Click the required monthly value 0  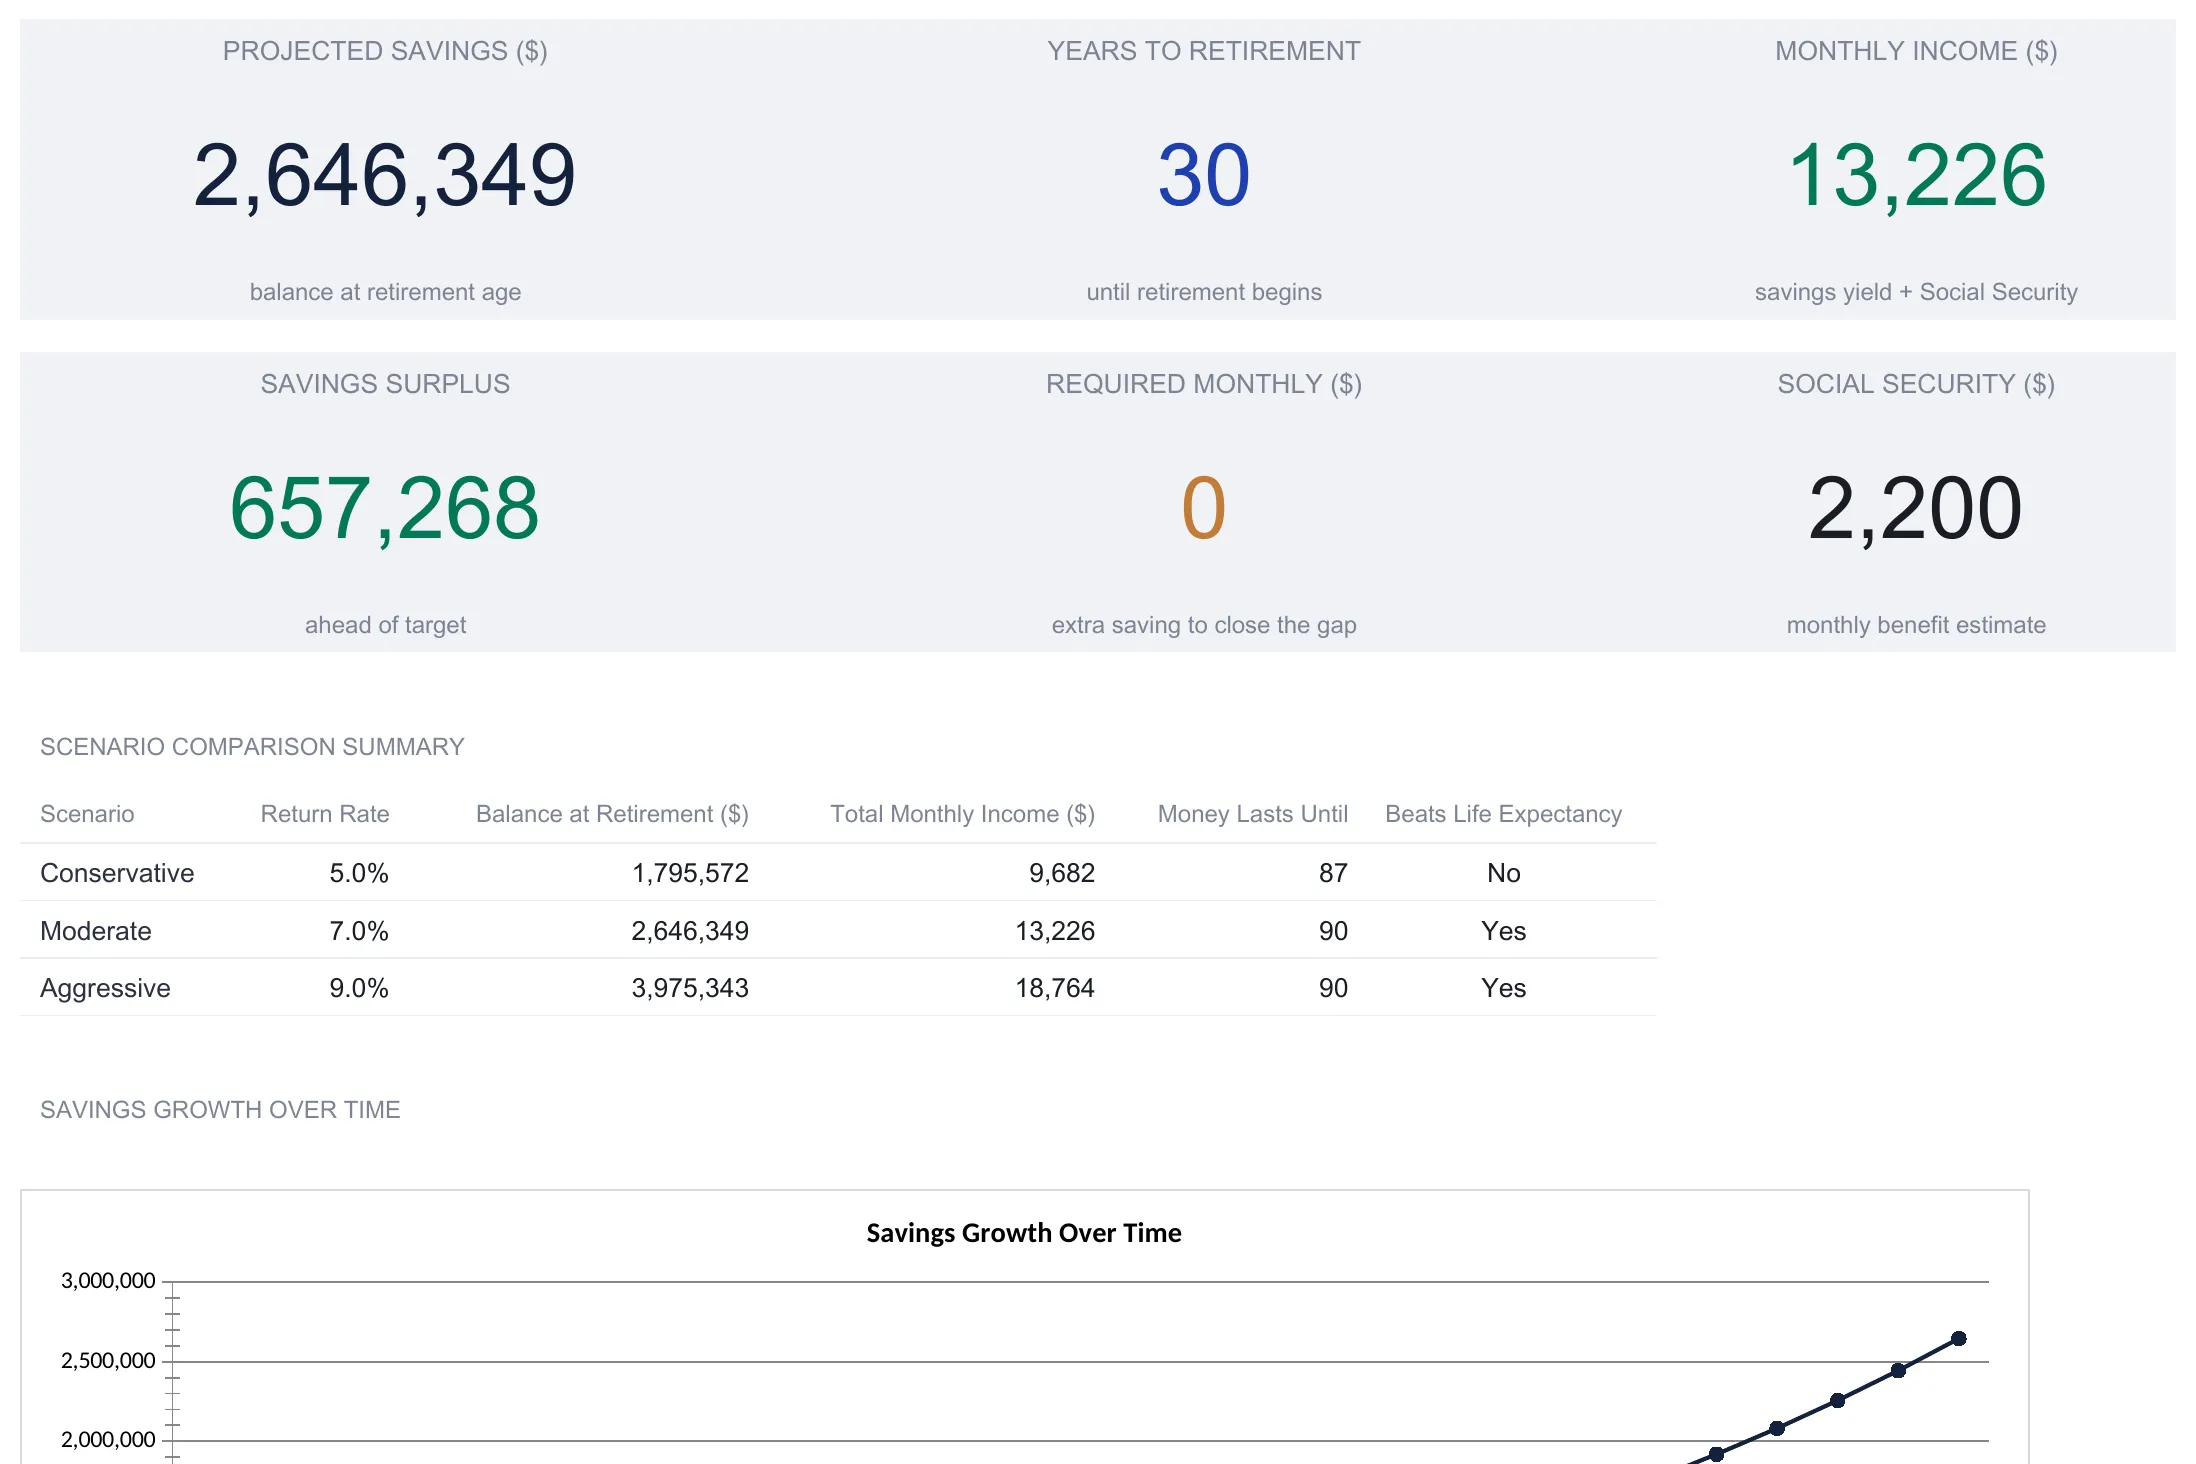pos(1204,509)
